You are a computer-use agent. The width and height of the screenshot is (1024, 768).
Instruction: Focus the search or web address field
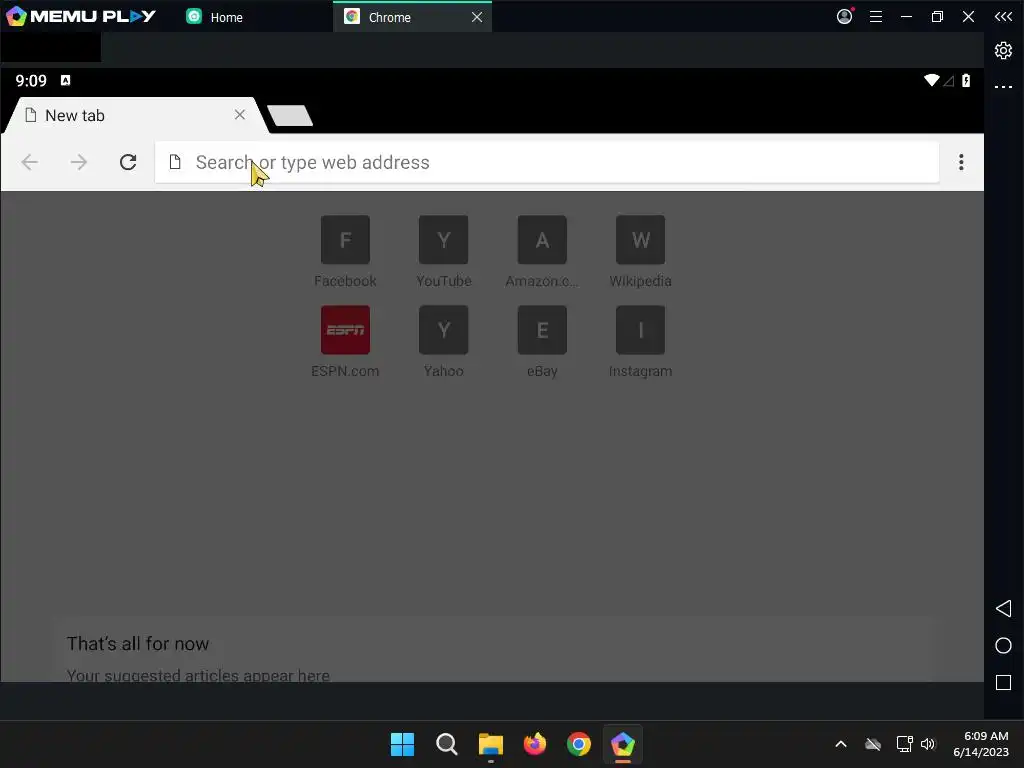tap(547, 162)
